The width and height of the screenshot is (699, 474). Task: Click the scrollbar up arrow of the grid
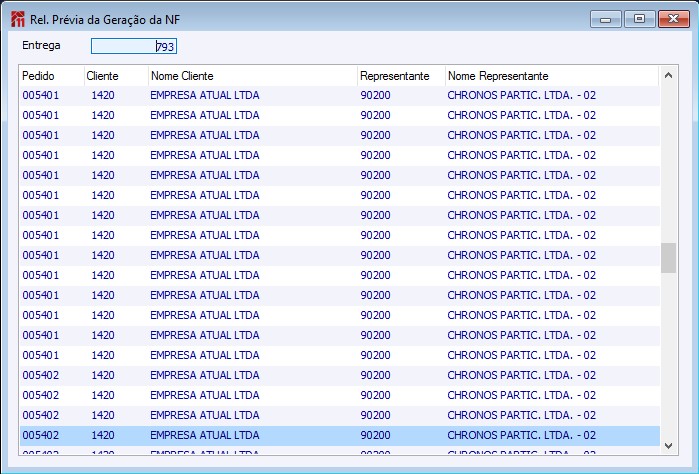(668, 75)
